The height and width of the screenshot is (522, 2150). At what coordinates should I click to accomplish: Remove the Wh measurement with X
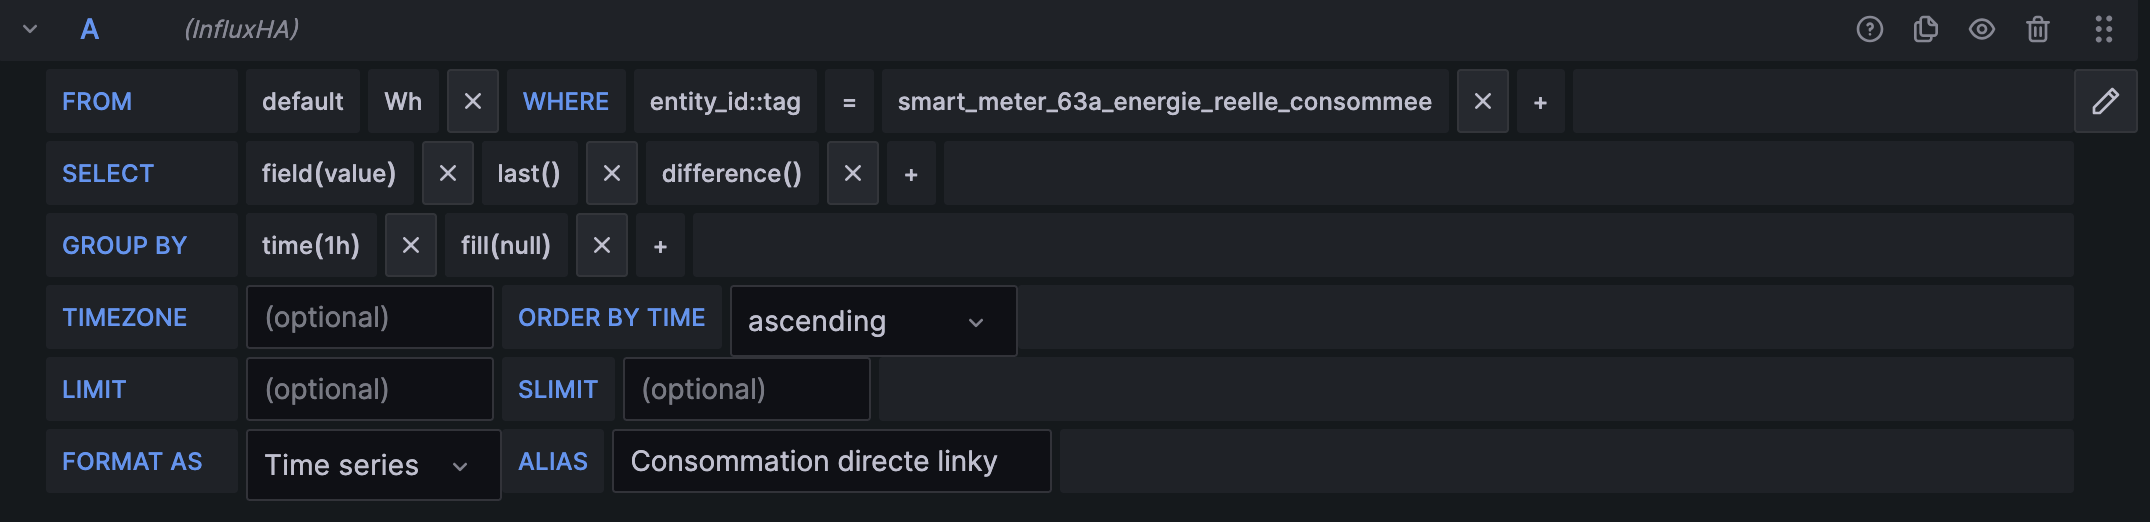click(x=473, y=101)
